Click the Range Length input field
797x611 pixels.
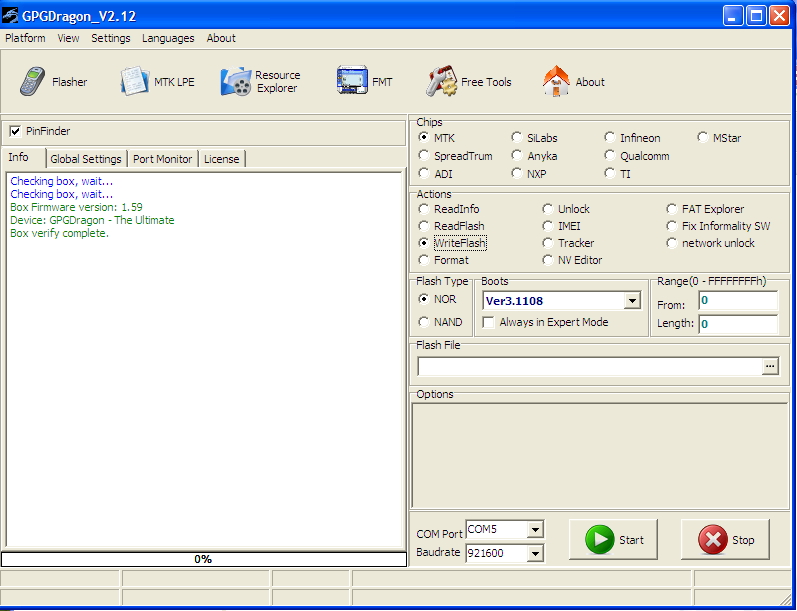(x=738, y=324)
